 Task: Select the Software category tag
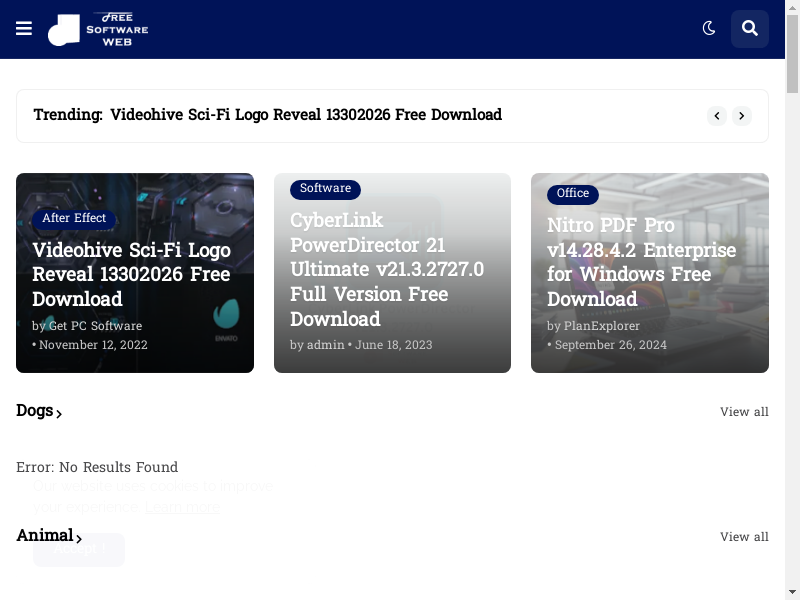coord(325,188)
